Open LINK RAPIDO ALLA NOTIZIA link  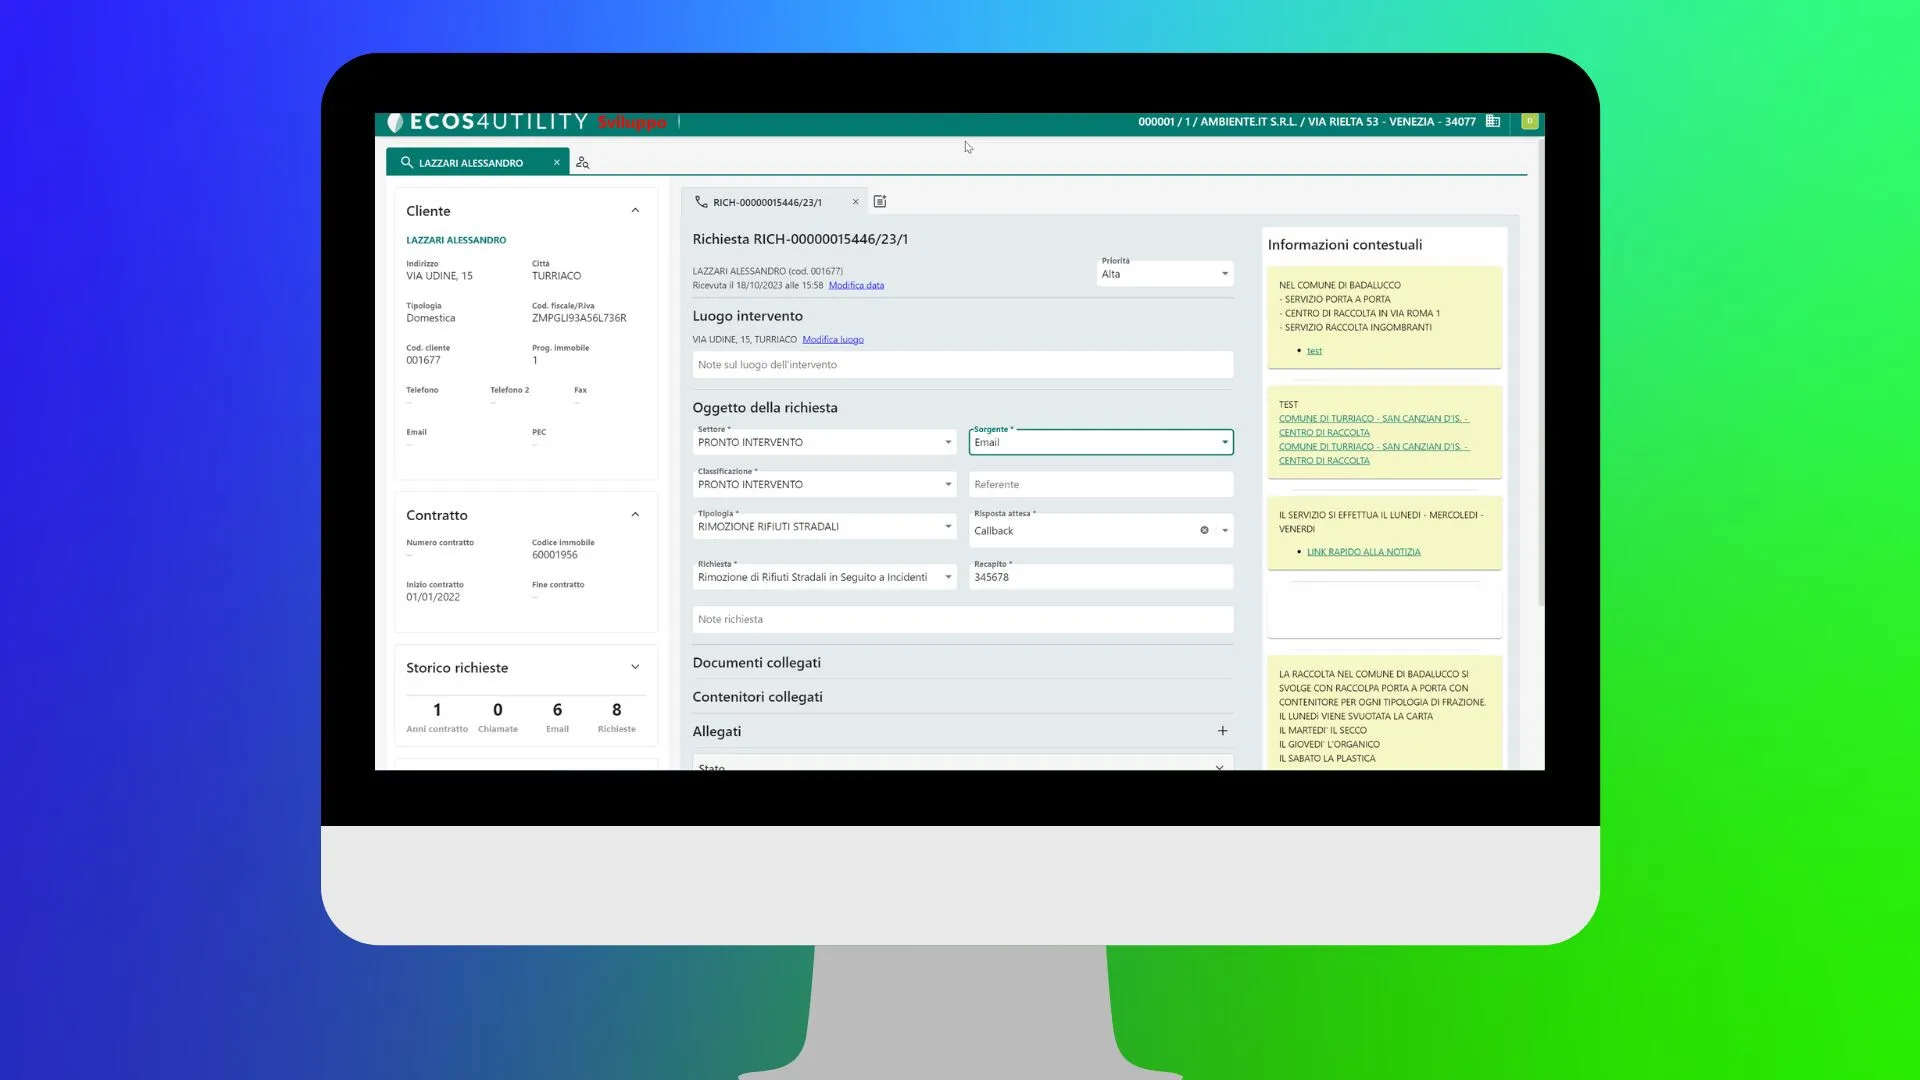[x=1363, y=552]
